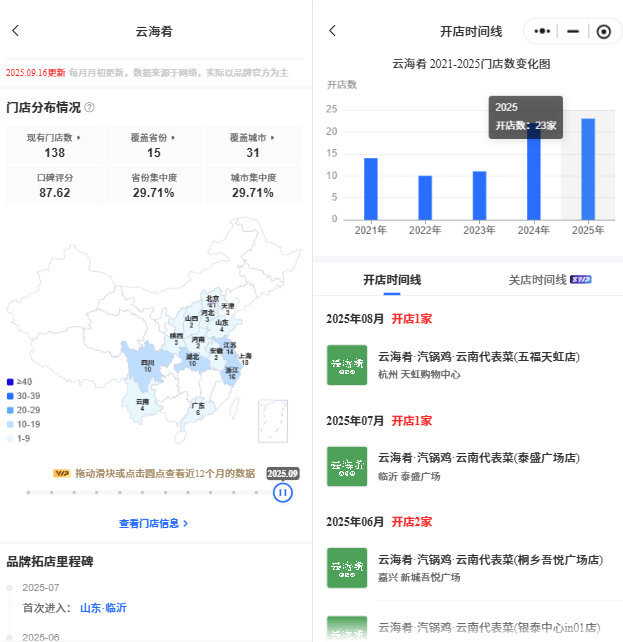Select 云南 province on the map
This screenshot has height=642, width=623.
(142, 405)
